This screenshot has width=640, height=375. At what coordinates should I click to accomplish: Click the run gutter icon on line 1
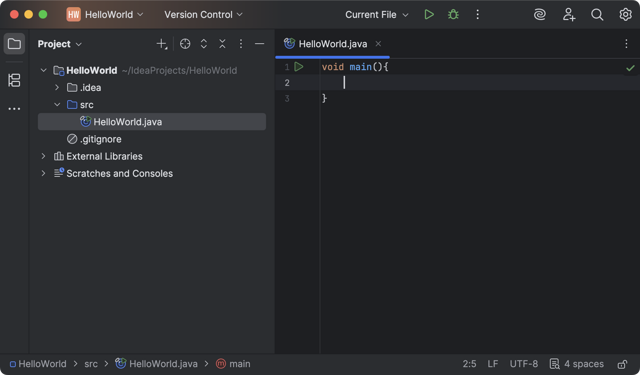tap(299, 67)
